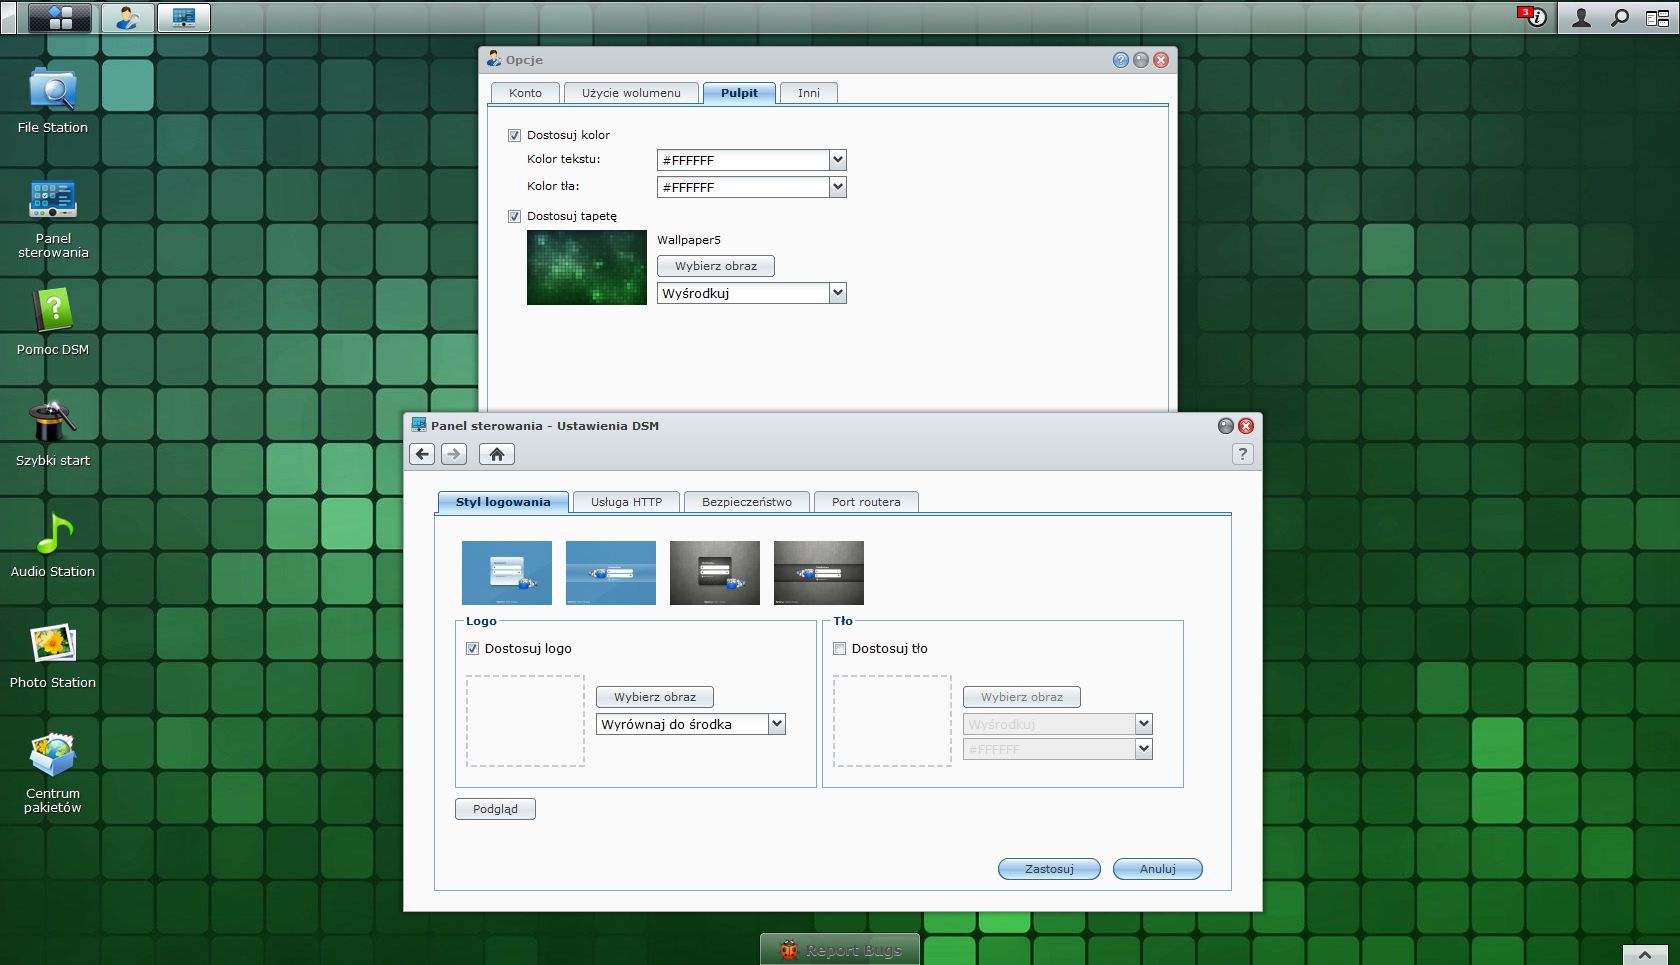The height and width of the screenshot is (965, 1680).
Task: Open Pomoc DSM help icon
Action: coord(53,312)
